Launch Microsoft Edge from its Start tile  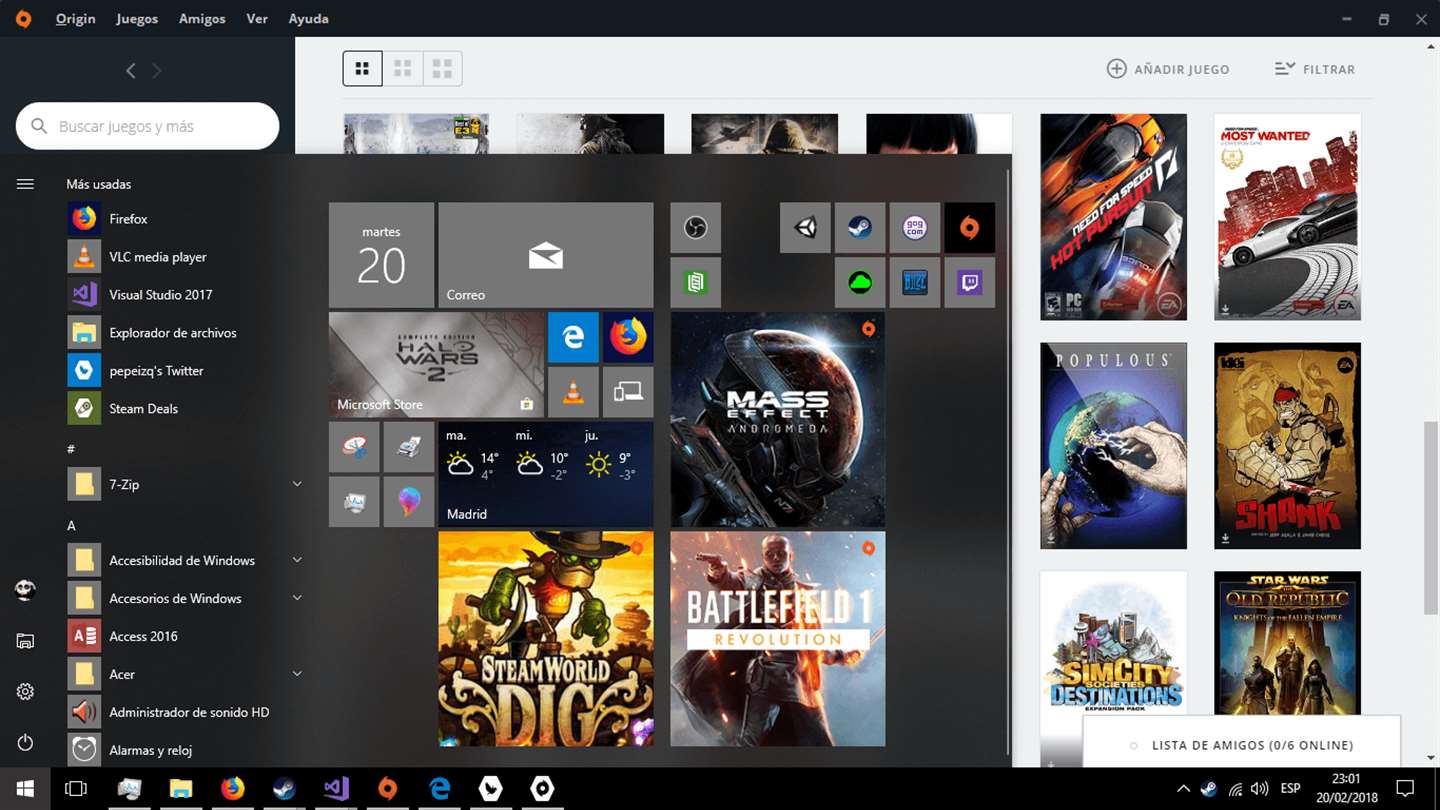573,337
